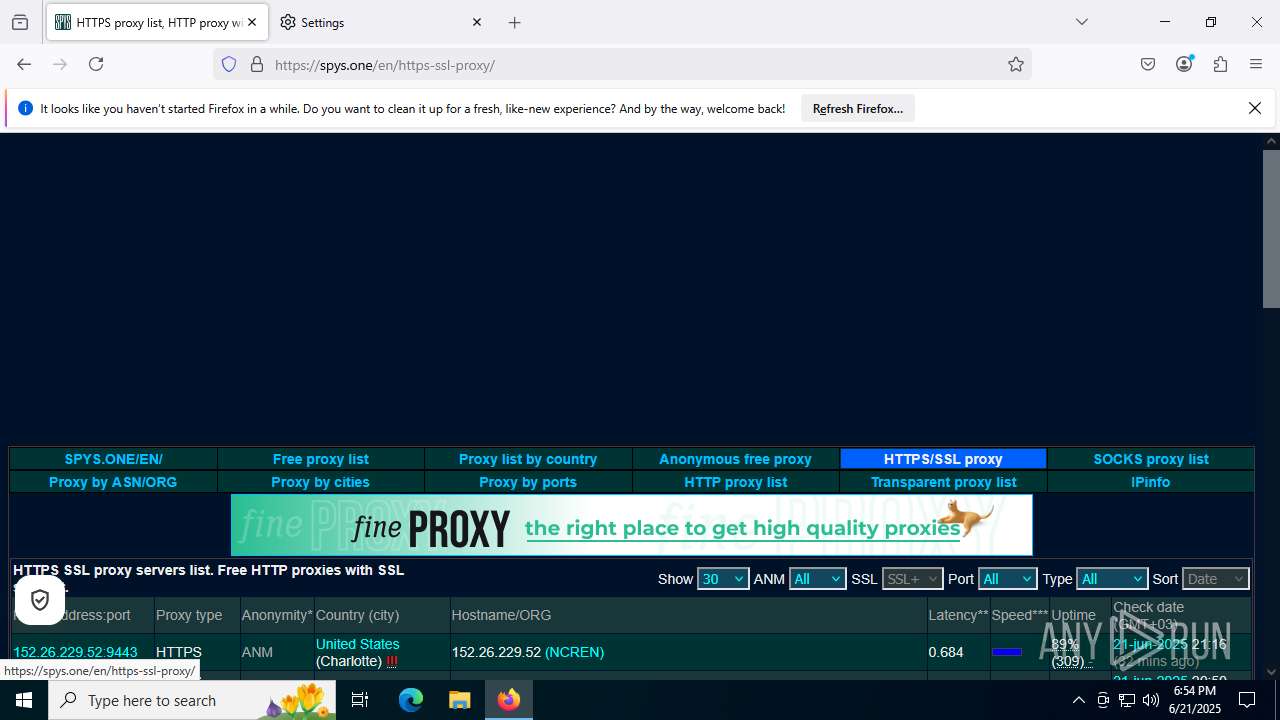Close the HTTPS proxy list tab

pos(252,22)
